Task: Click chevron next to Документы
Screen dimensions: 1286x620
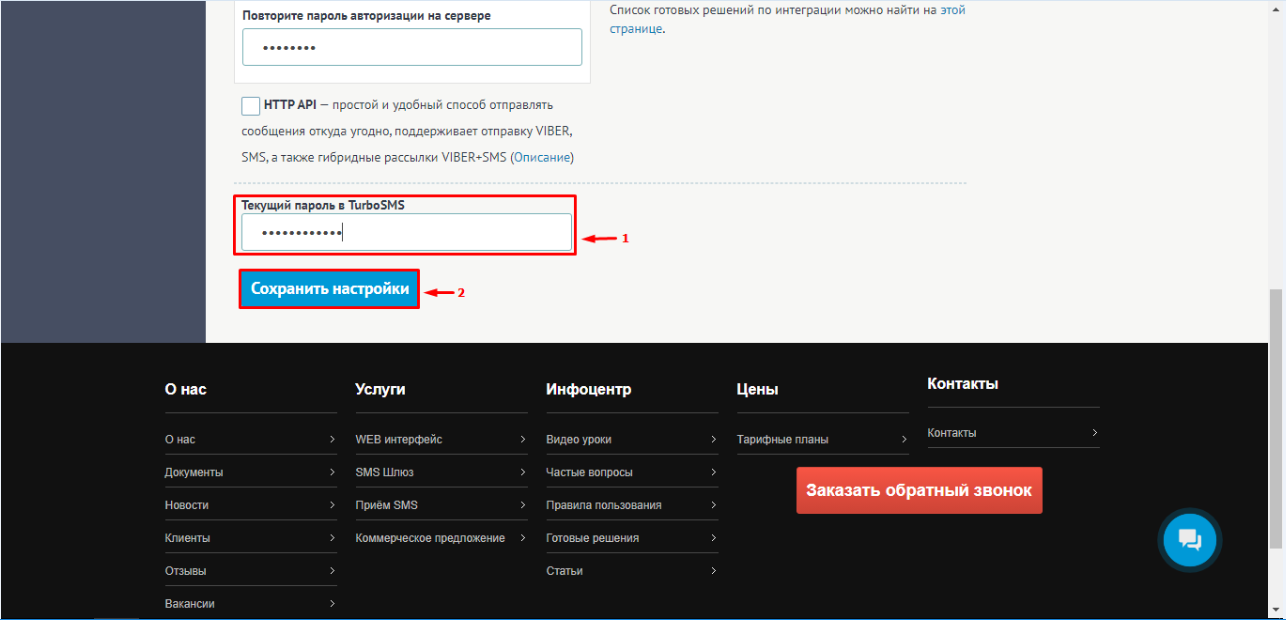Action: pyautogui.click(x=332, y=472)
